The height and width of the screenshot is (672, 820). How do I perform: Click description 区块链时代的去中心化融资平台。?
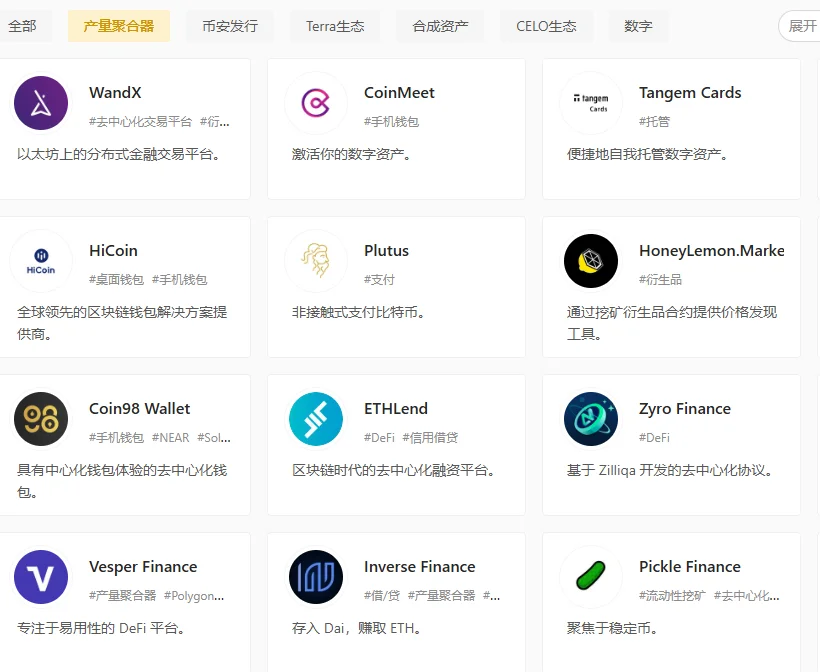pyautogui.click(x=394, y=470)
